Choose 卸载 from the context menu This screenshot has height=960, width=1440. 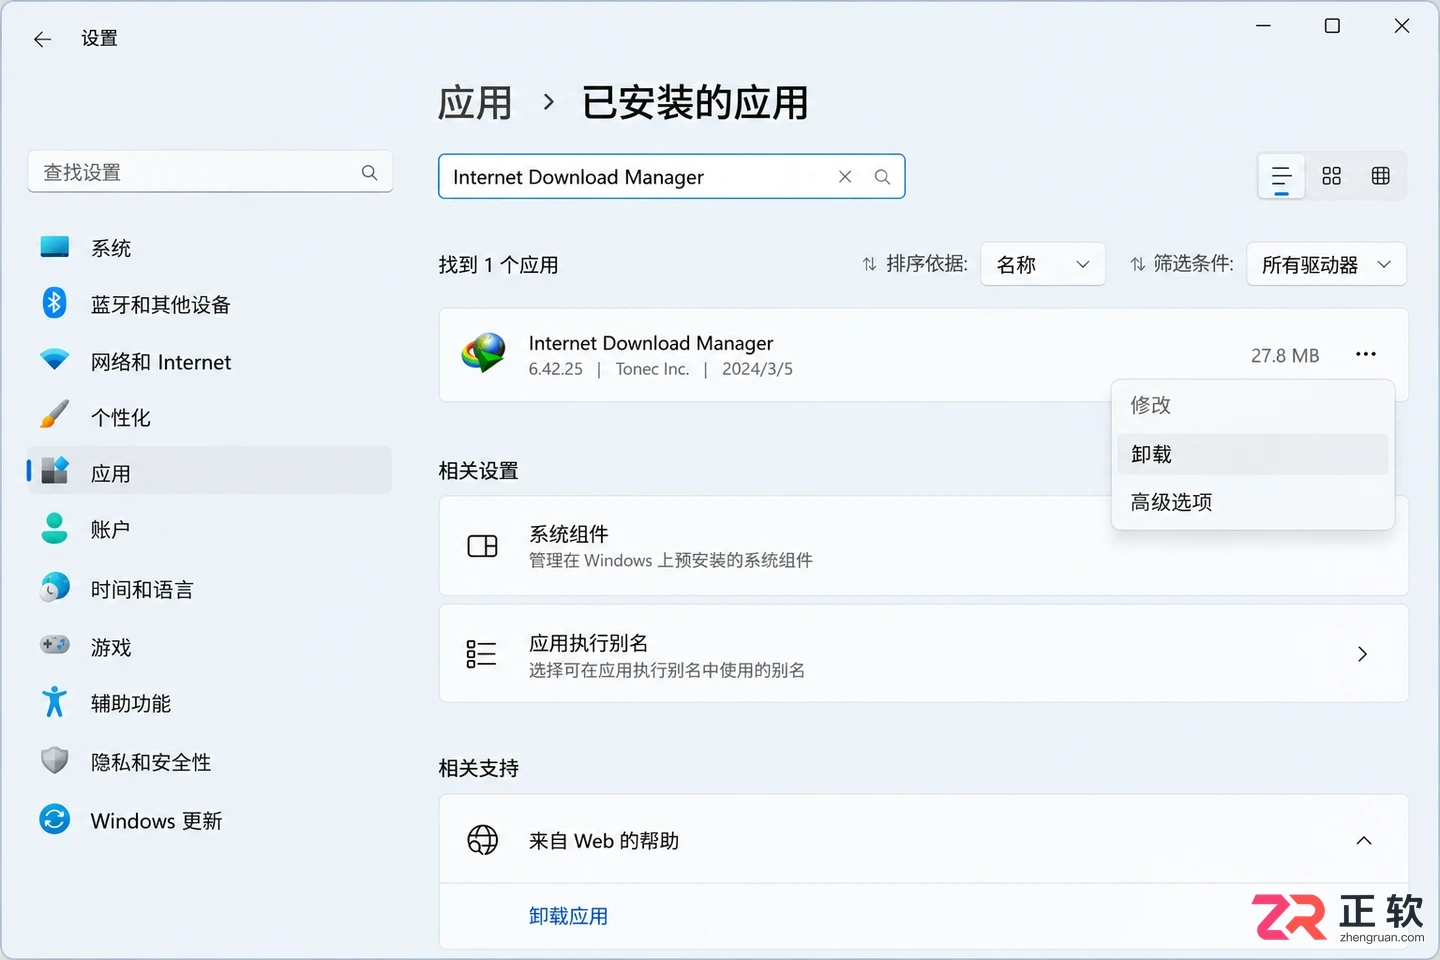tap(1252, 454)
